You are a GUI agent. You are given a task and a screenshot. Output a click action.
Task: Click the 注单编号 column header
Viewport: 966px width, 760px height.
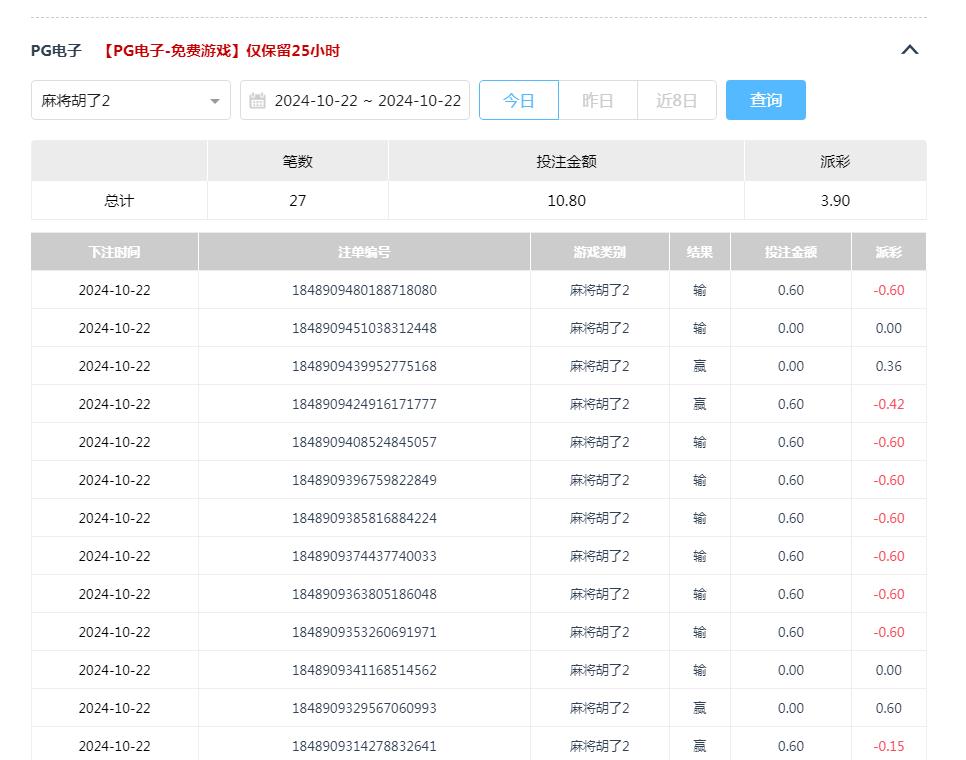click(x=364, y=252)
